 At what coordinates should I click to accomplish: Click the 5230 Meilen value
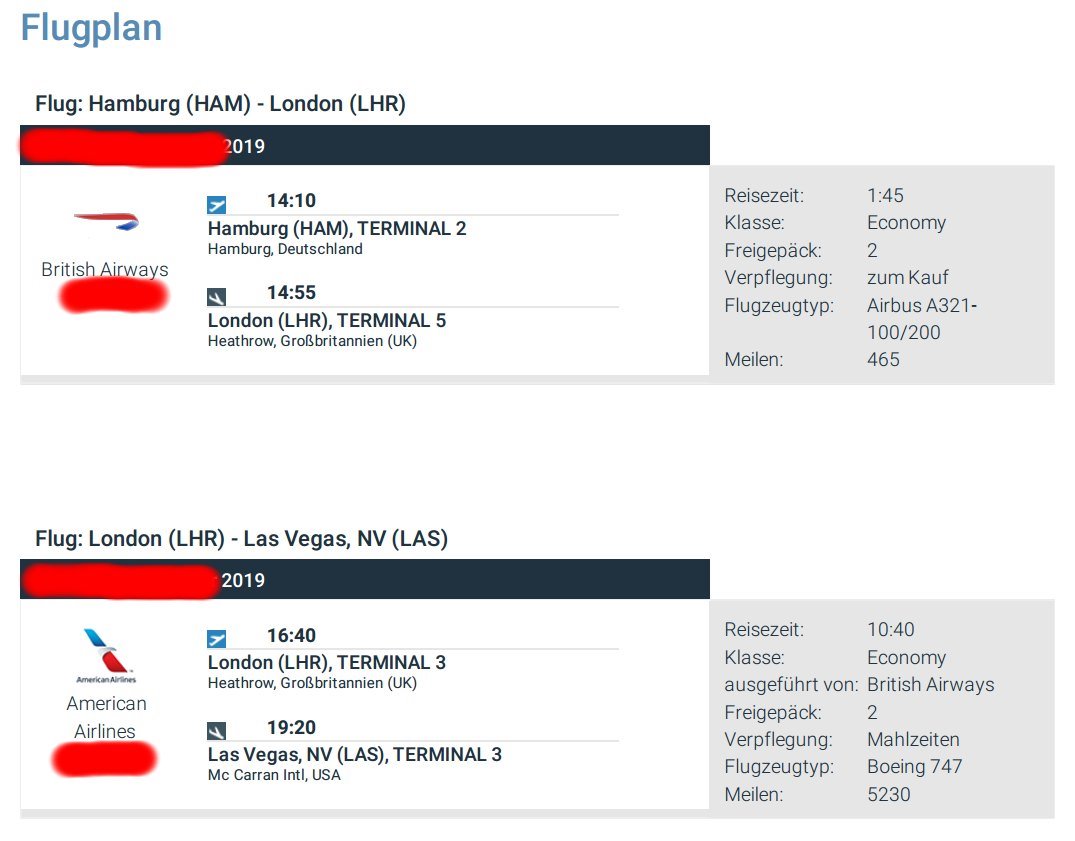coord(888,795)
